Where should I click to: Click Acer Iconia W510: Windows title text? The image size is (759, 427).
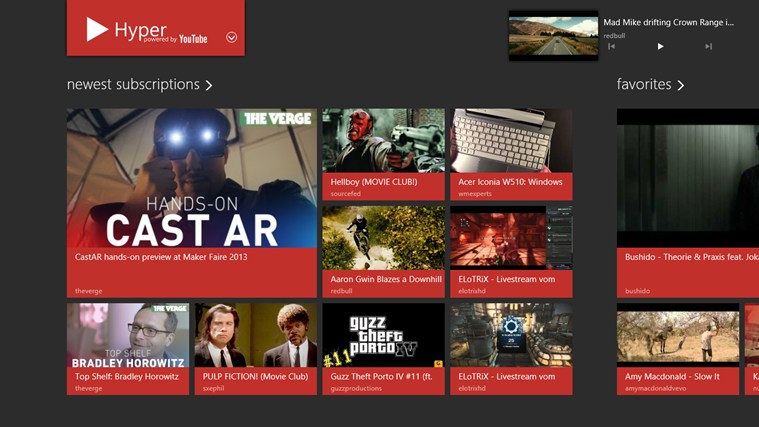[510, 182]
